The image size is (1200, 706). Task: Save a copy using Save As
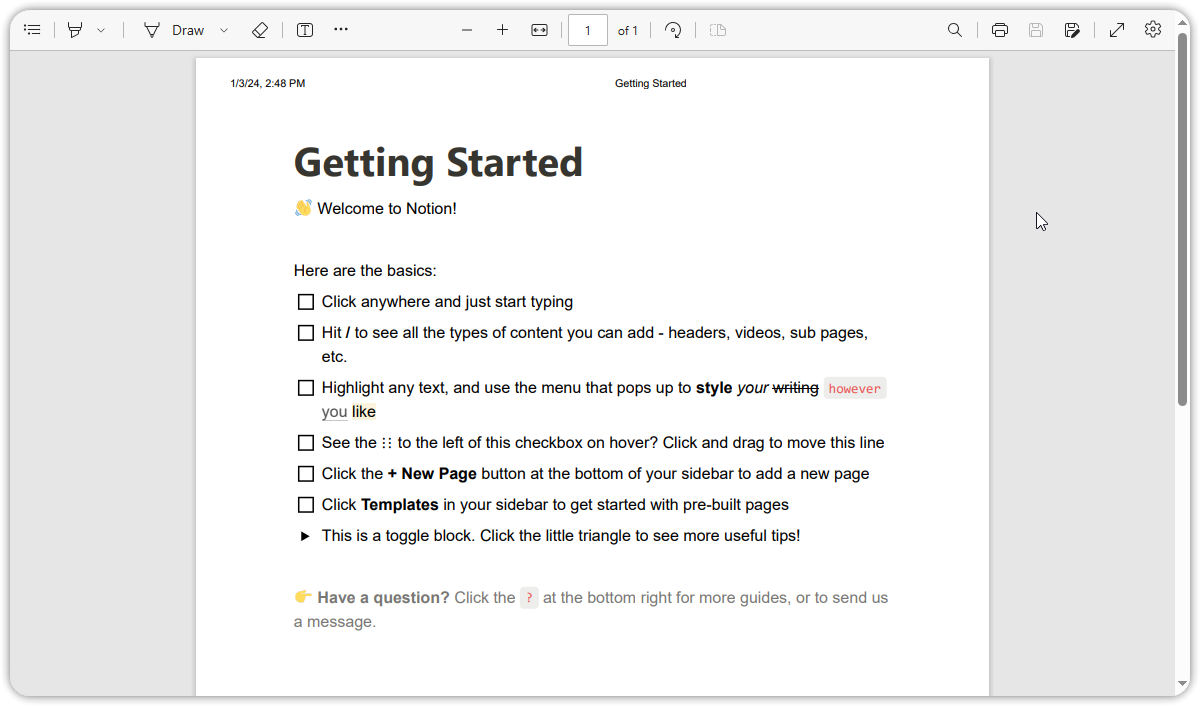1072,29
